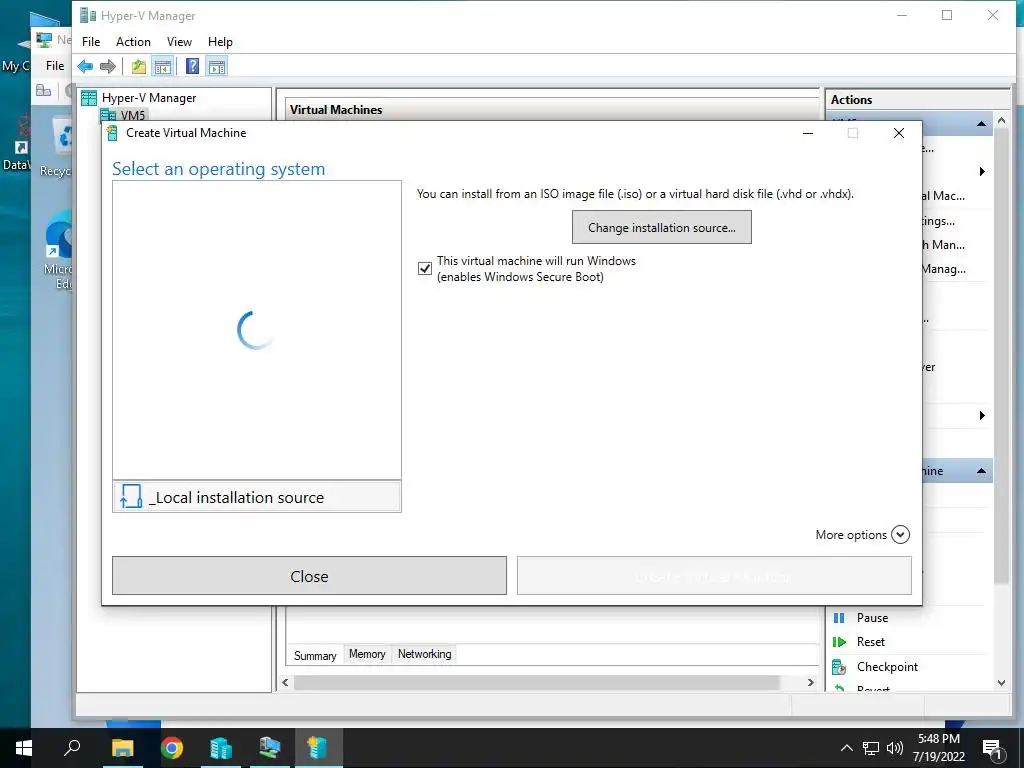Viewport: 1024px width, 768px height.
Task: Switch to the monitor app taskbar icon
Action: tap(269, 748)
